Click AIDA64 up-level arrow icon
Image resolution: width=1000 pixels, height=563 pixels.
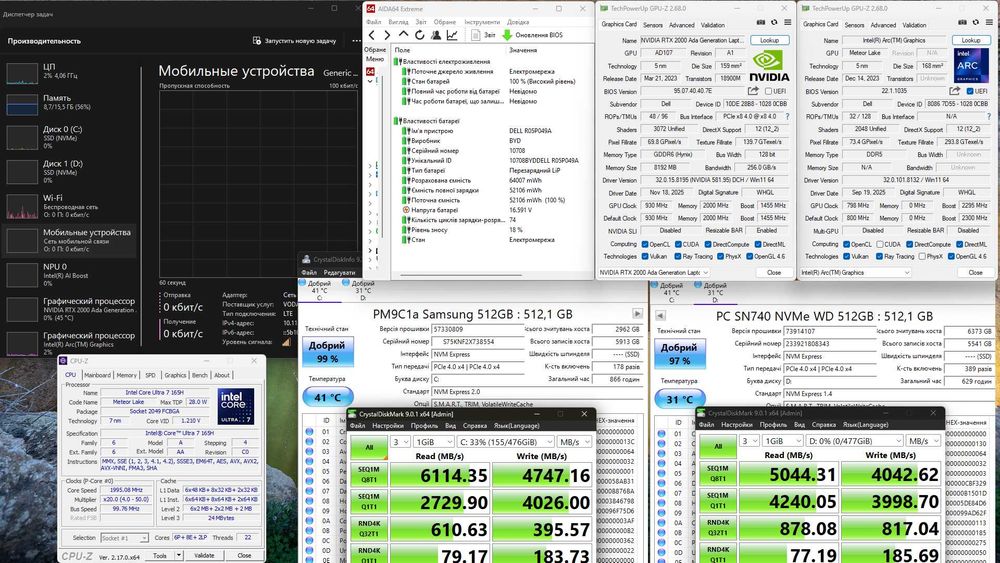(403, 34)
